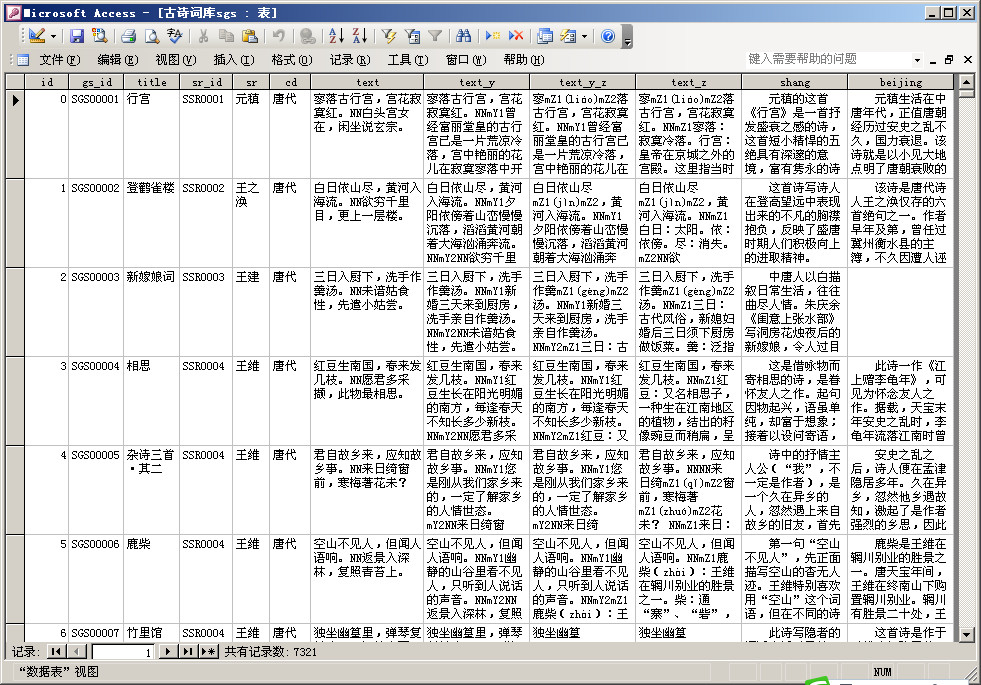Open the help question dropdown arrow
Viewport: 981px width, 685px height.
coord(917,60)
